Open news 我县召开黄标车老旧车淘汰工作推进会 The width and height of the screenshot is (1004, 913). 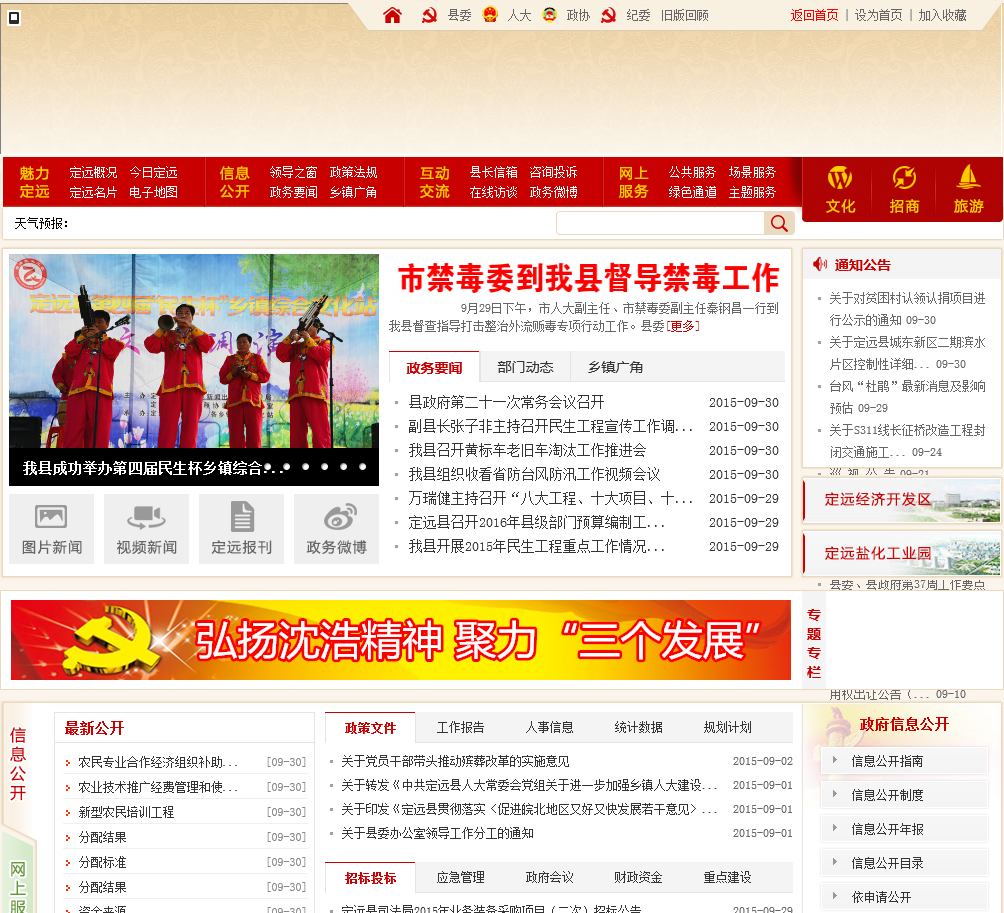528,450
